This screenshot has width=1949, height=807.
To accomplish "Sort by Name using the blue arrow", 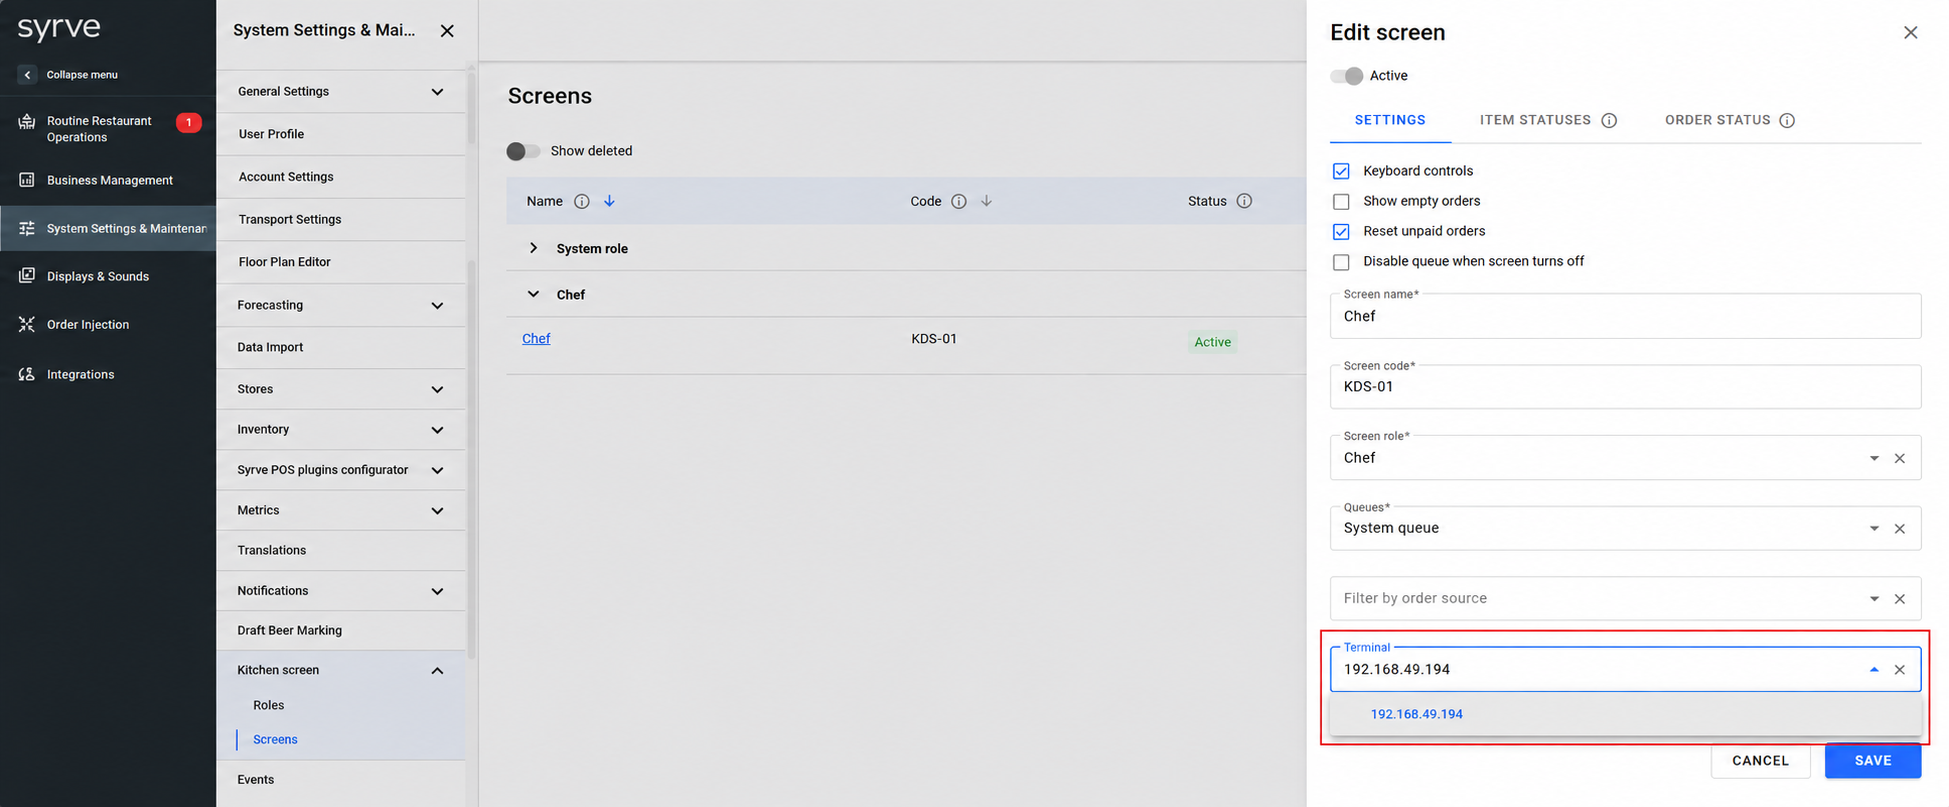I will 609,201.
